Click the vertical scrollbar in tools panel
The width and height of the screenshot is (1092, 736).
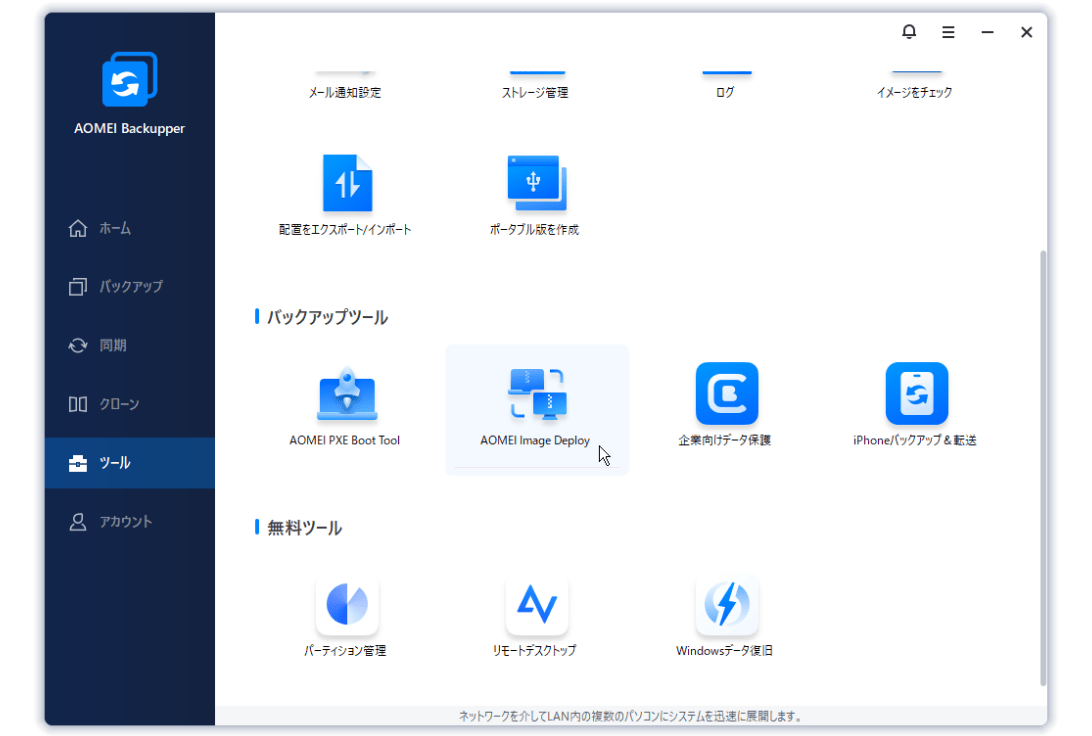click(x=1043, y=468)
